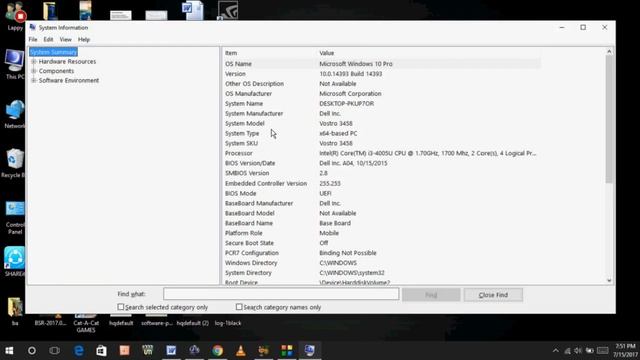Viewport: 640px width, 360px height.
Task: Open the Help menu
Action: (84, 40)
